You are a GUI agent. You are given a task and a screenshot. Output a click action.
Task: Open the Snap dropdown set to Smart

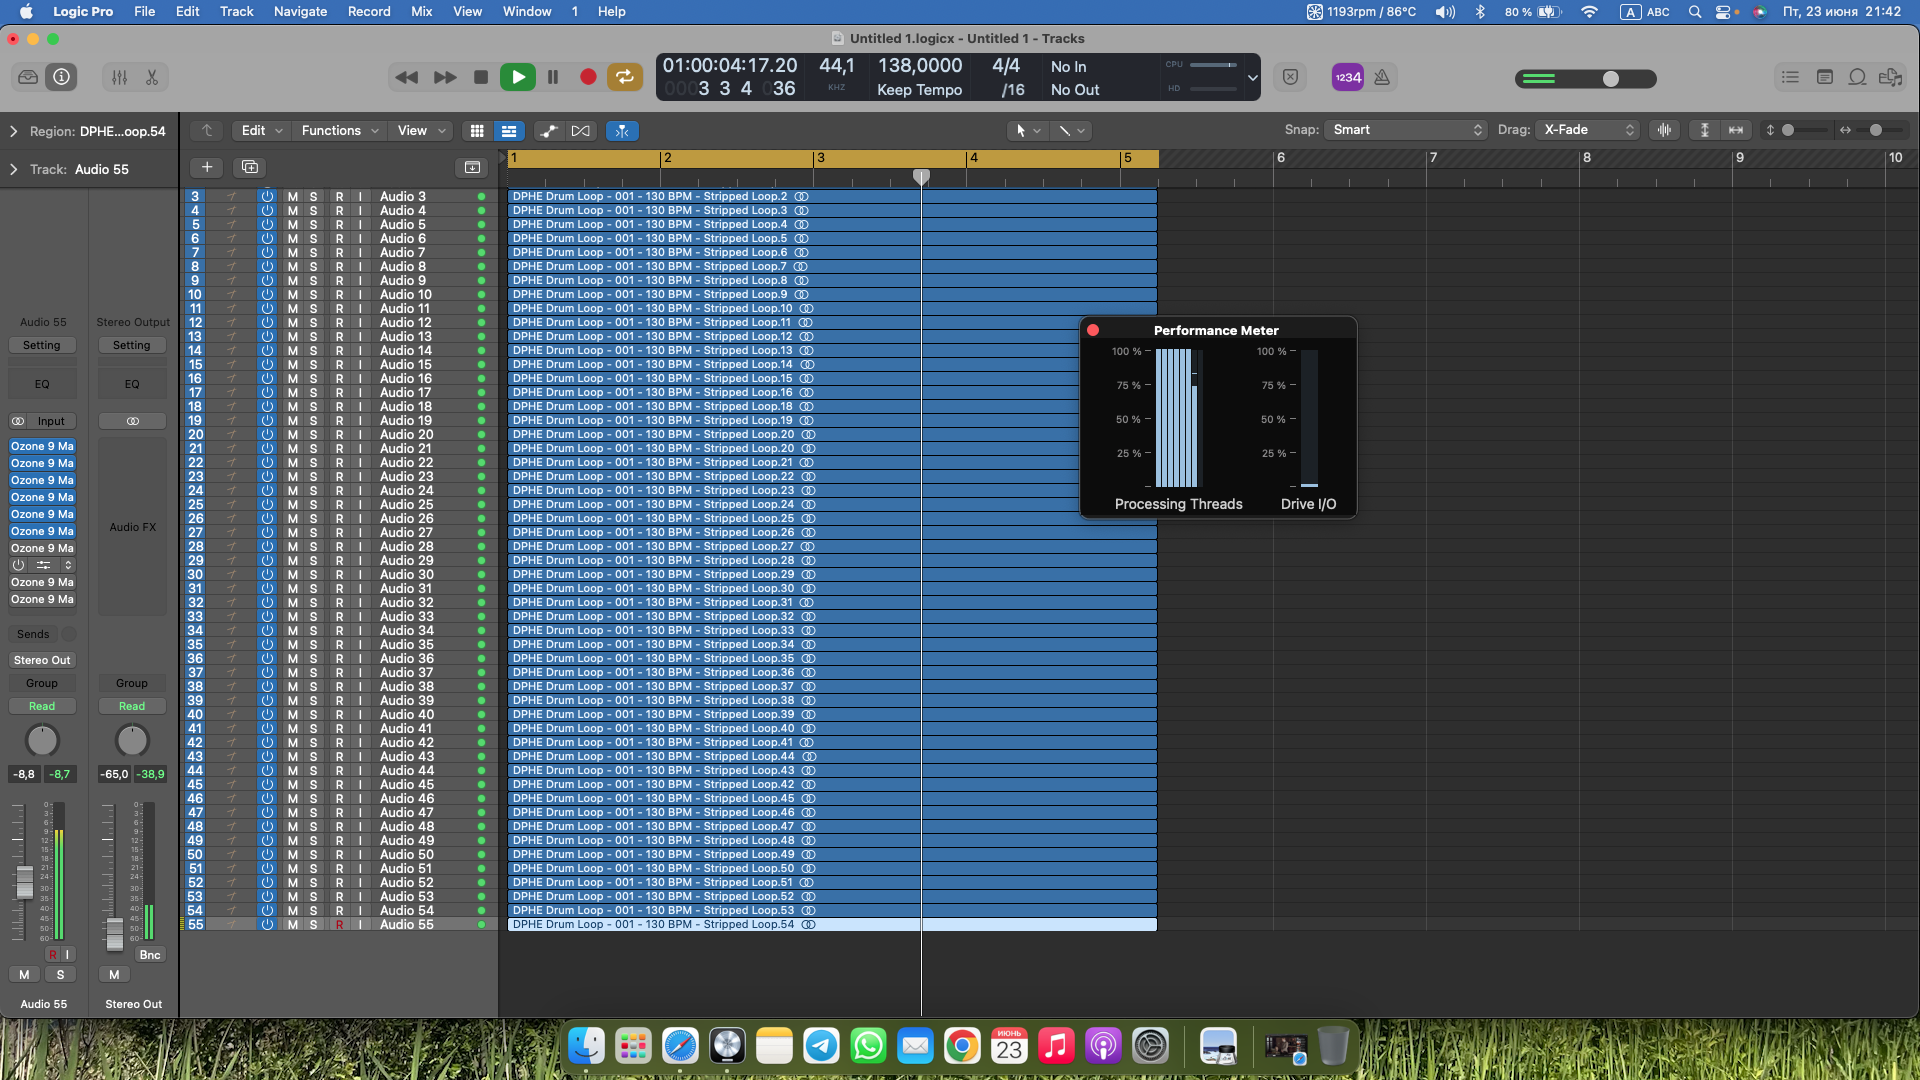[x=1406, y=130]
